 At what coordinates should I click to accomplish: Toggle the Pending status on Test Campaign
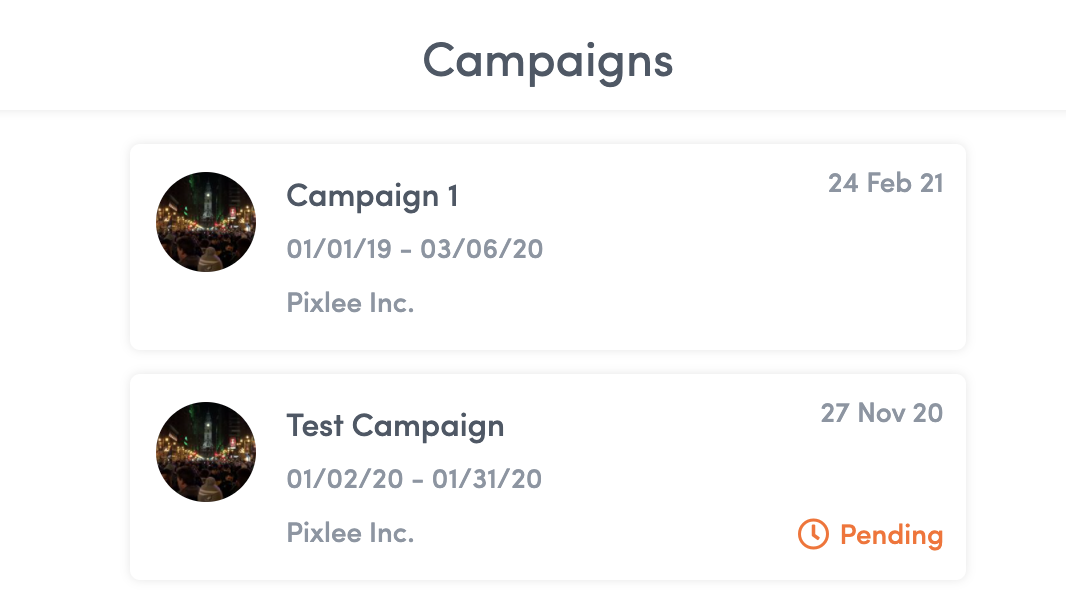pos(869,534)
